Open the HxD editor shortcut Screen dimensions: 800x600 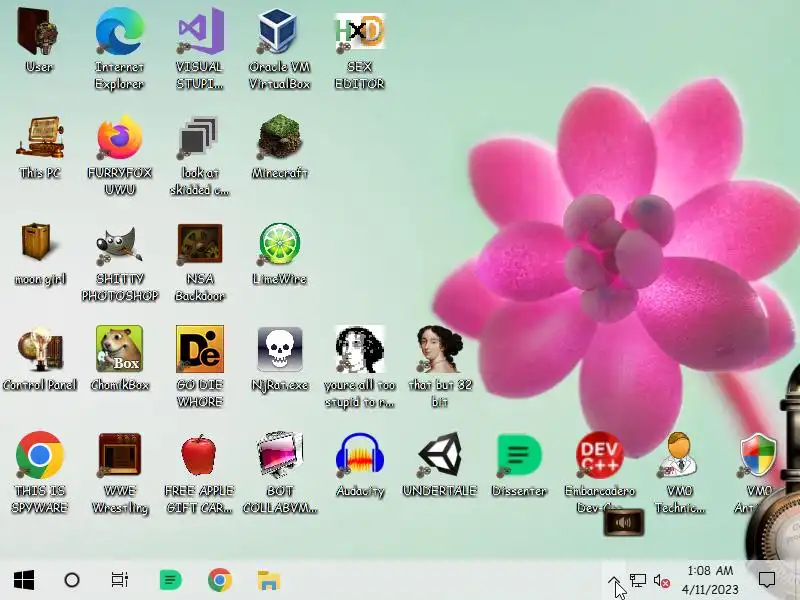pyautogui.click(x=360, y=32)
